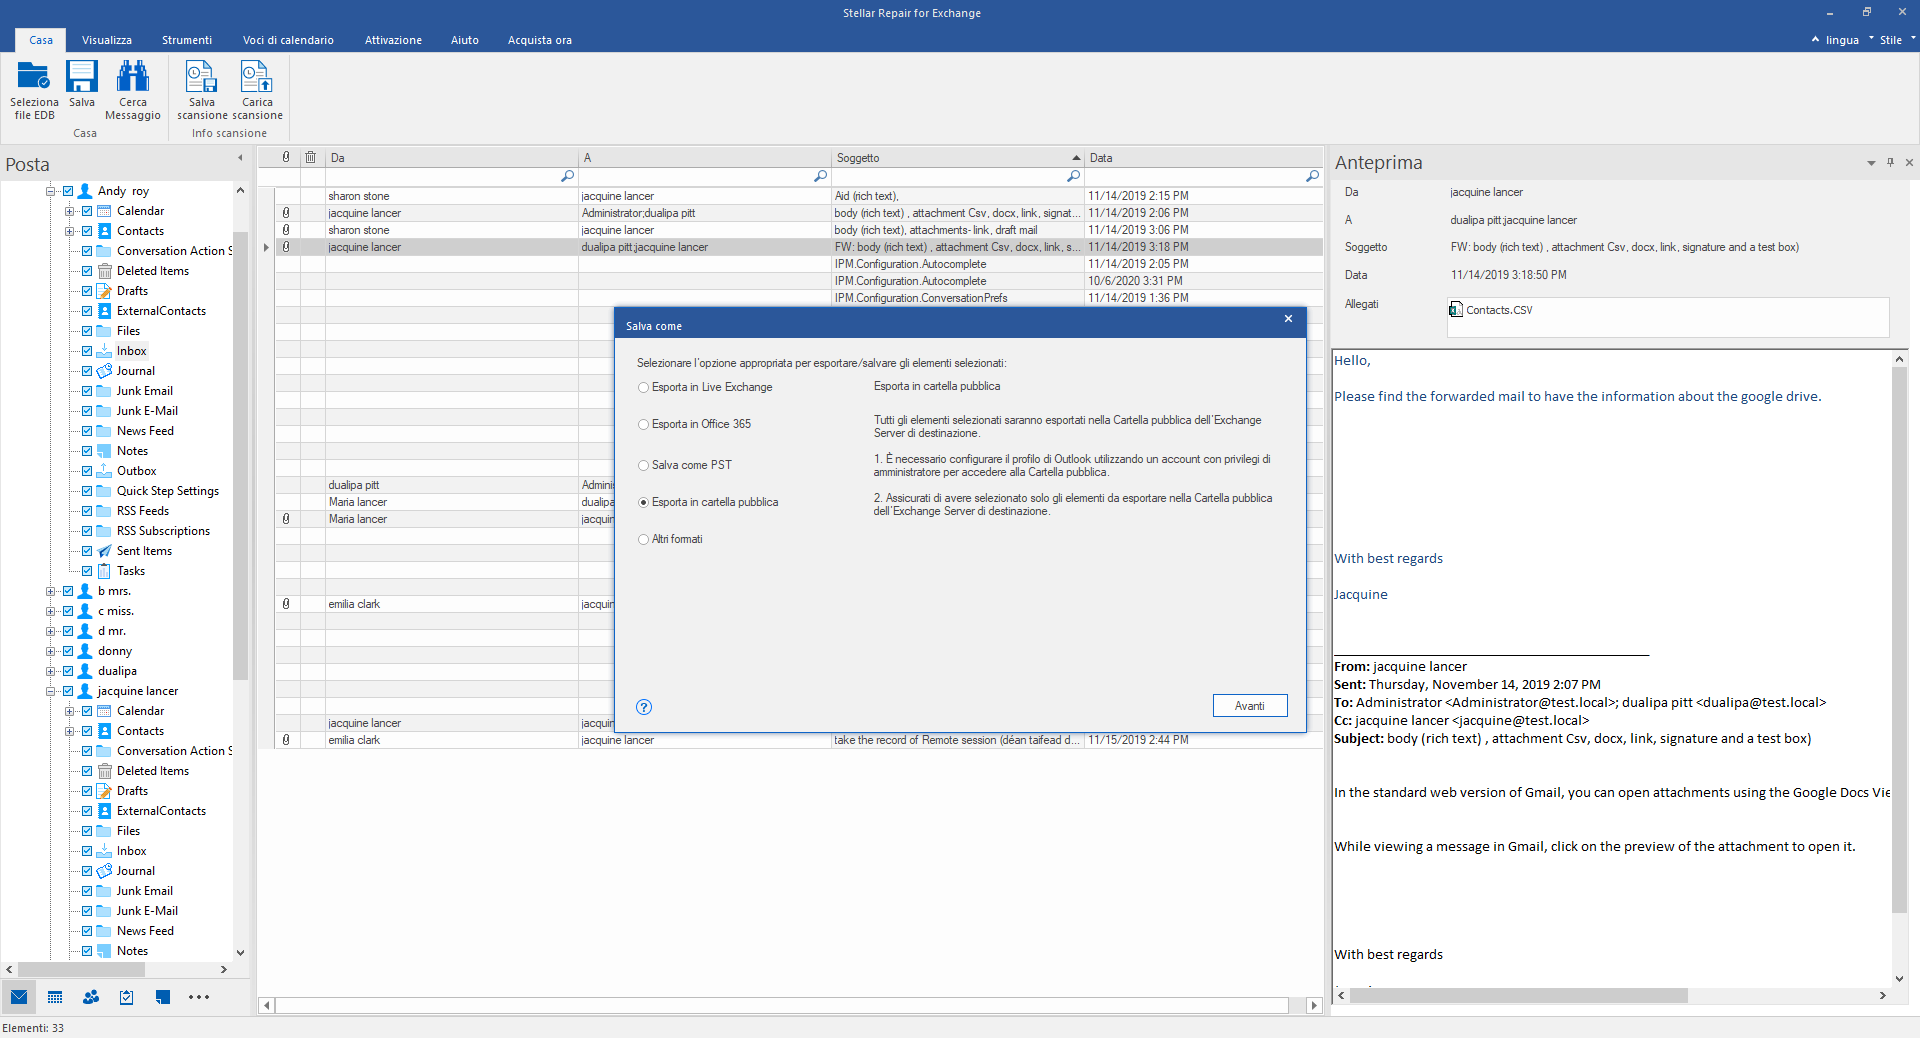The width and height of the screenshot is (1920, 1038).
Task: Close the Anteprima preview panel
Action: point(1909,162)
